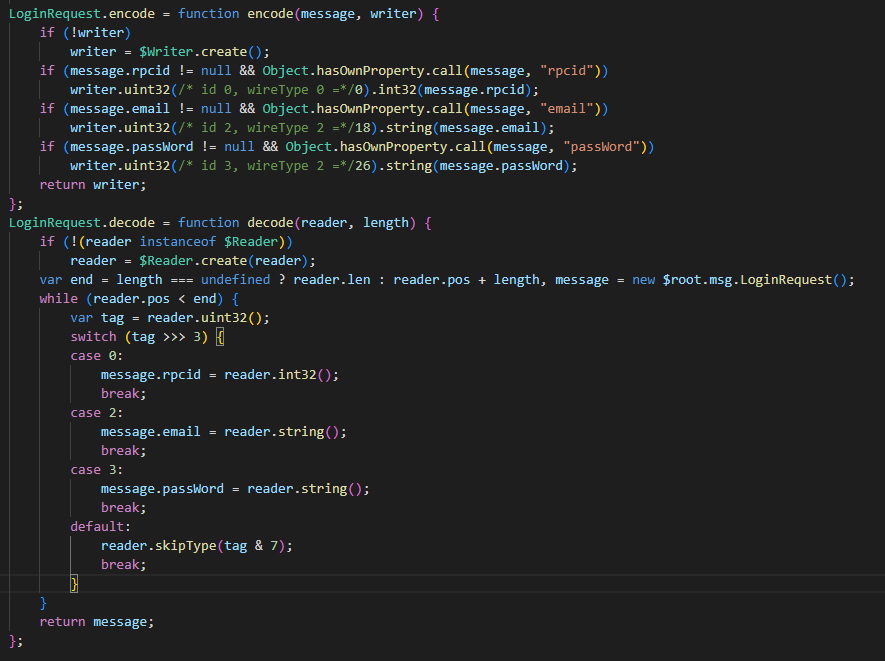The image size is (885, 661).
Task: Click '$Reader.create(reader)' call
Action: coord(224,261)
